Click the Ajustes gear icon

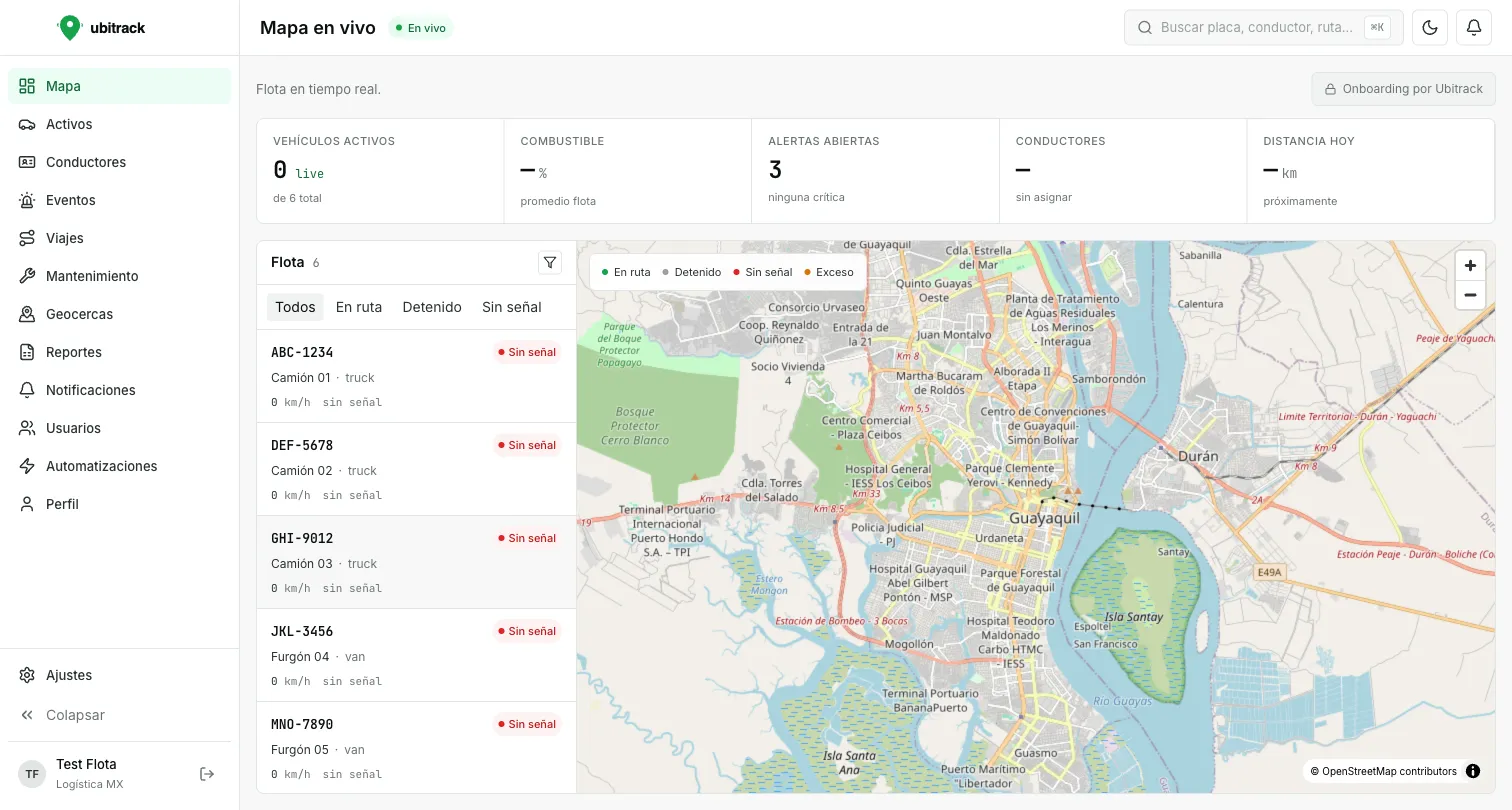(x=27, y=675)
